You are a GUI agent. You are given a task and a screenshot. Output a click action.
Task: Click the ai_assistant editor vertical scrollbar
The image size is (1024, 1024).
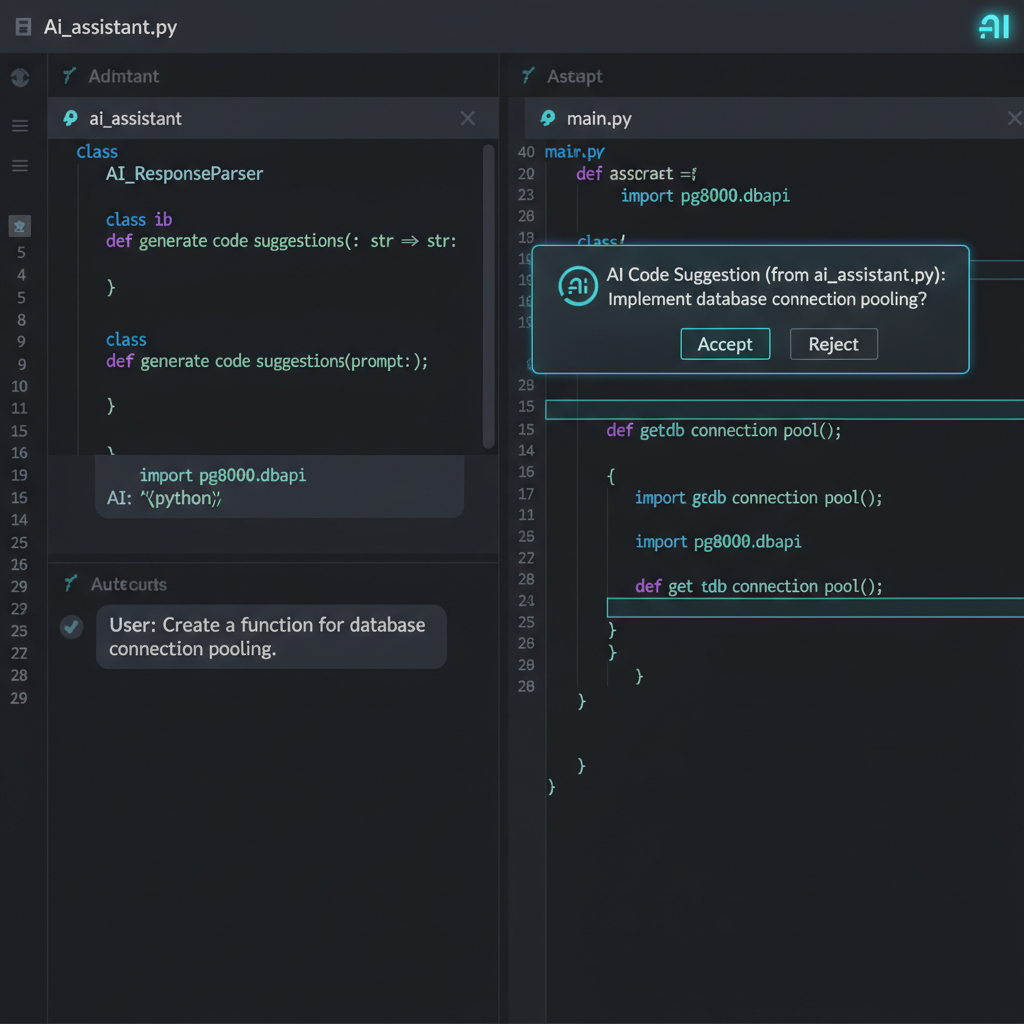488,296
